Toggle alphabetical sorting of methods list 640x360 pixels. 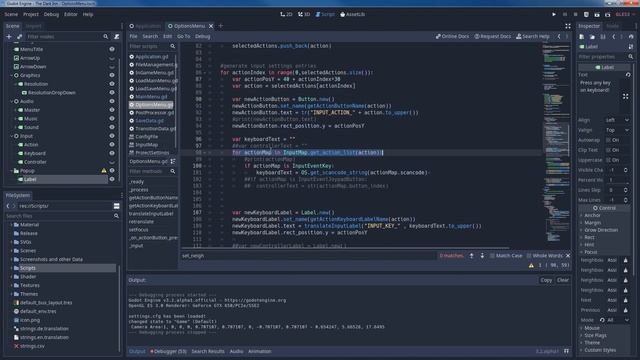[x=173, y=162]
